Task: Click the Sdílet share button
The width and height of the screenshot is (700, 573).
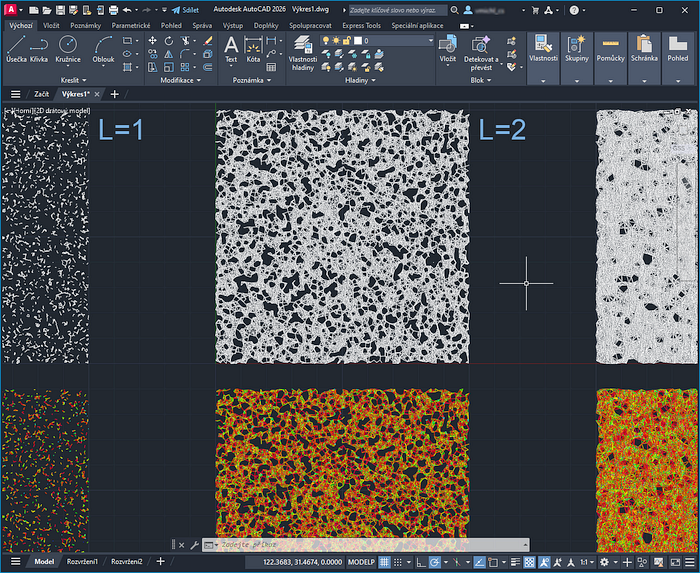Action: point(183,9)
